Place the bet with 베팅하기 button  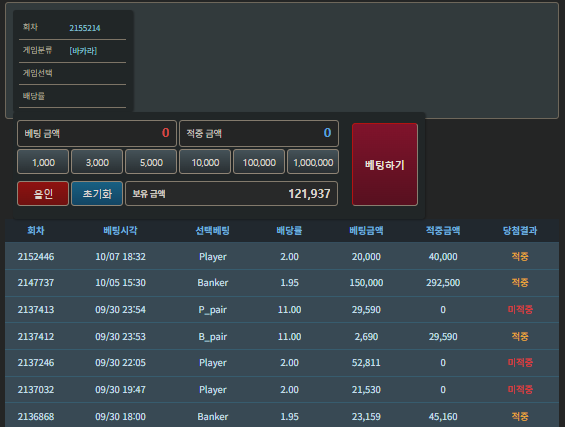point(385,165)
